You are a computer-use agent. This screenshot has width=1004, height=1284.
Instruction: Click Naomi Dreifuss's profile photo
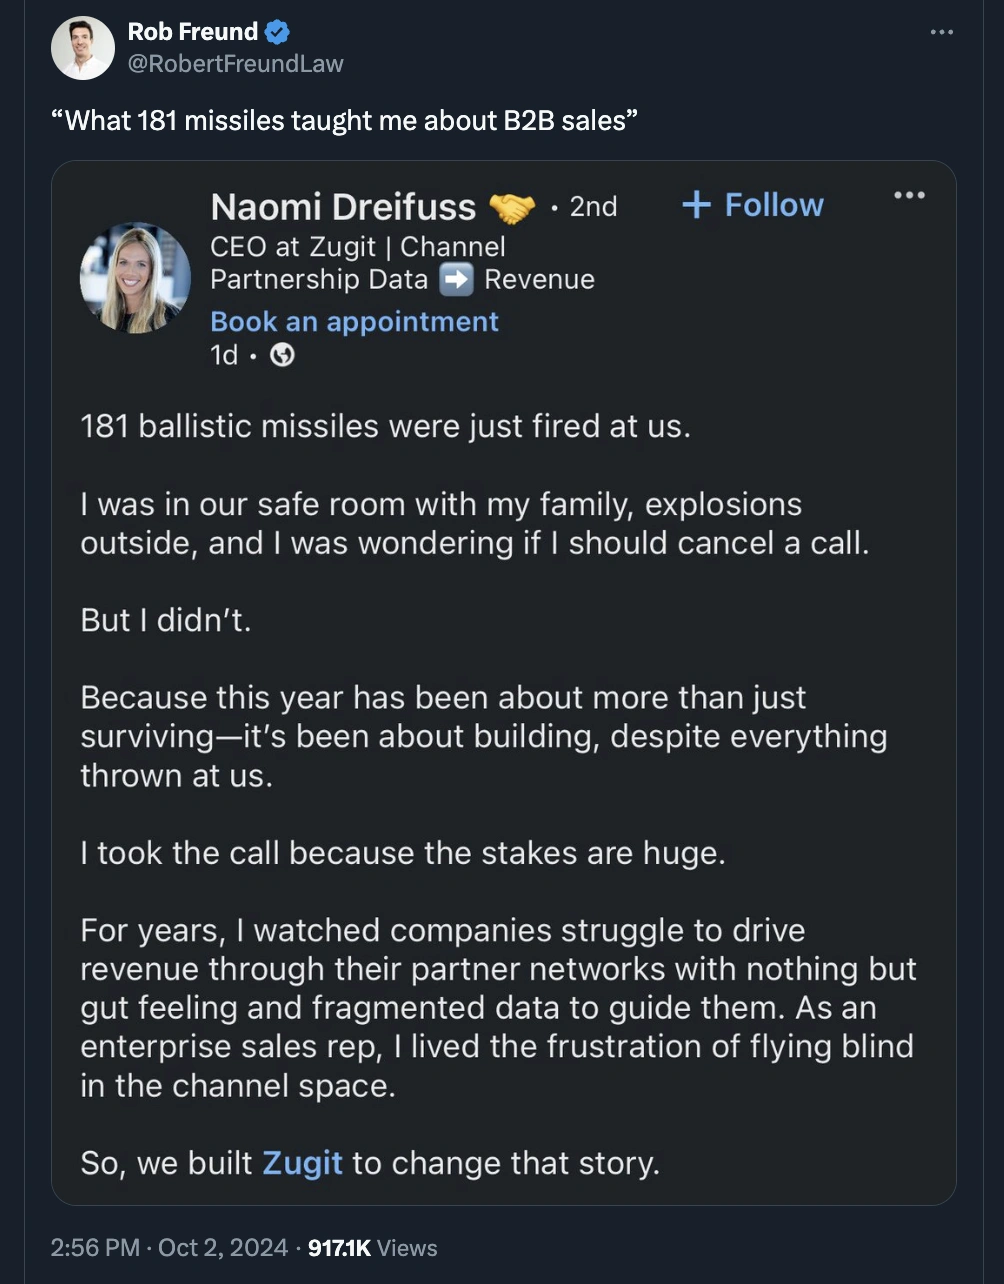[x=135, y=277]
